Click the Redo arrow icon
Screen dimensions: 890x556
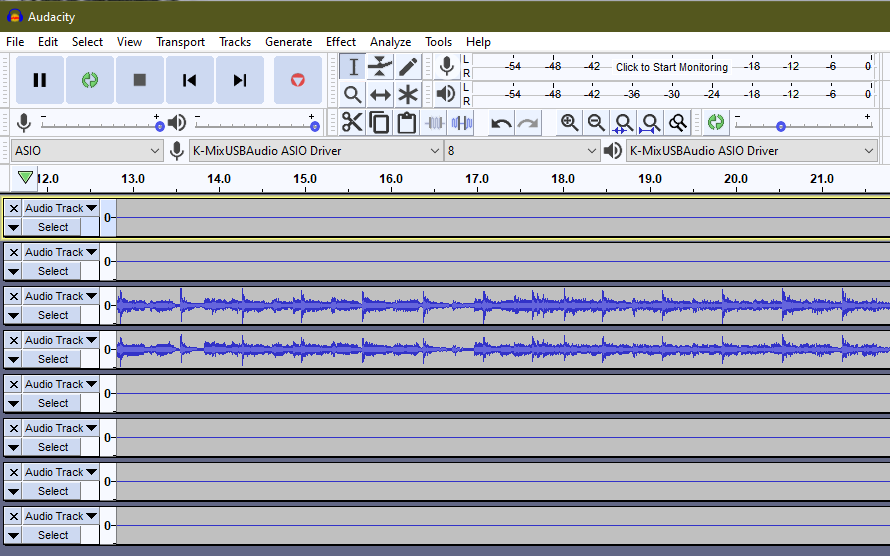click(x=528, y=123)
